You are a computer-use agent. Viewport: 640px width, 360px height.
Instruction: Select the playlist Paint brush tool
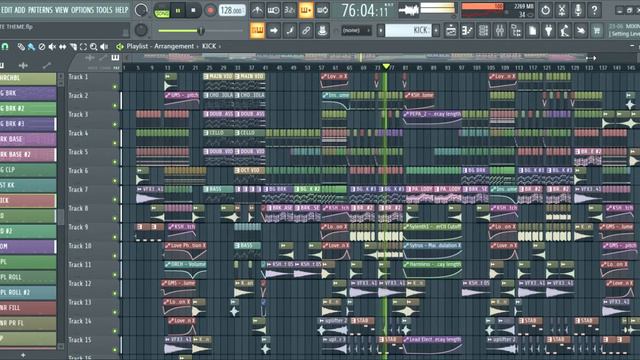click(x=31, y=47)
